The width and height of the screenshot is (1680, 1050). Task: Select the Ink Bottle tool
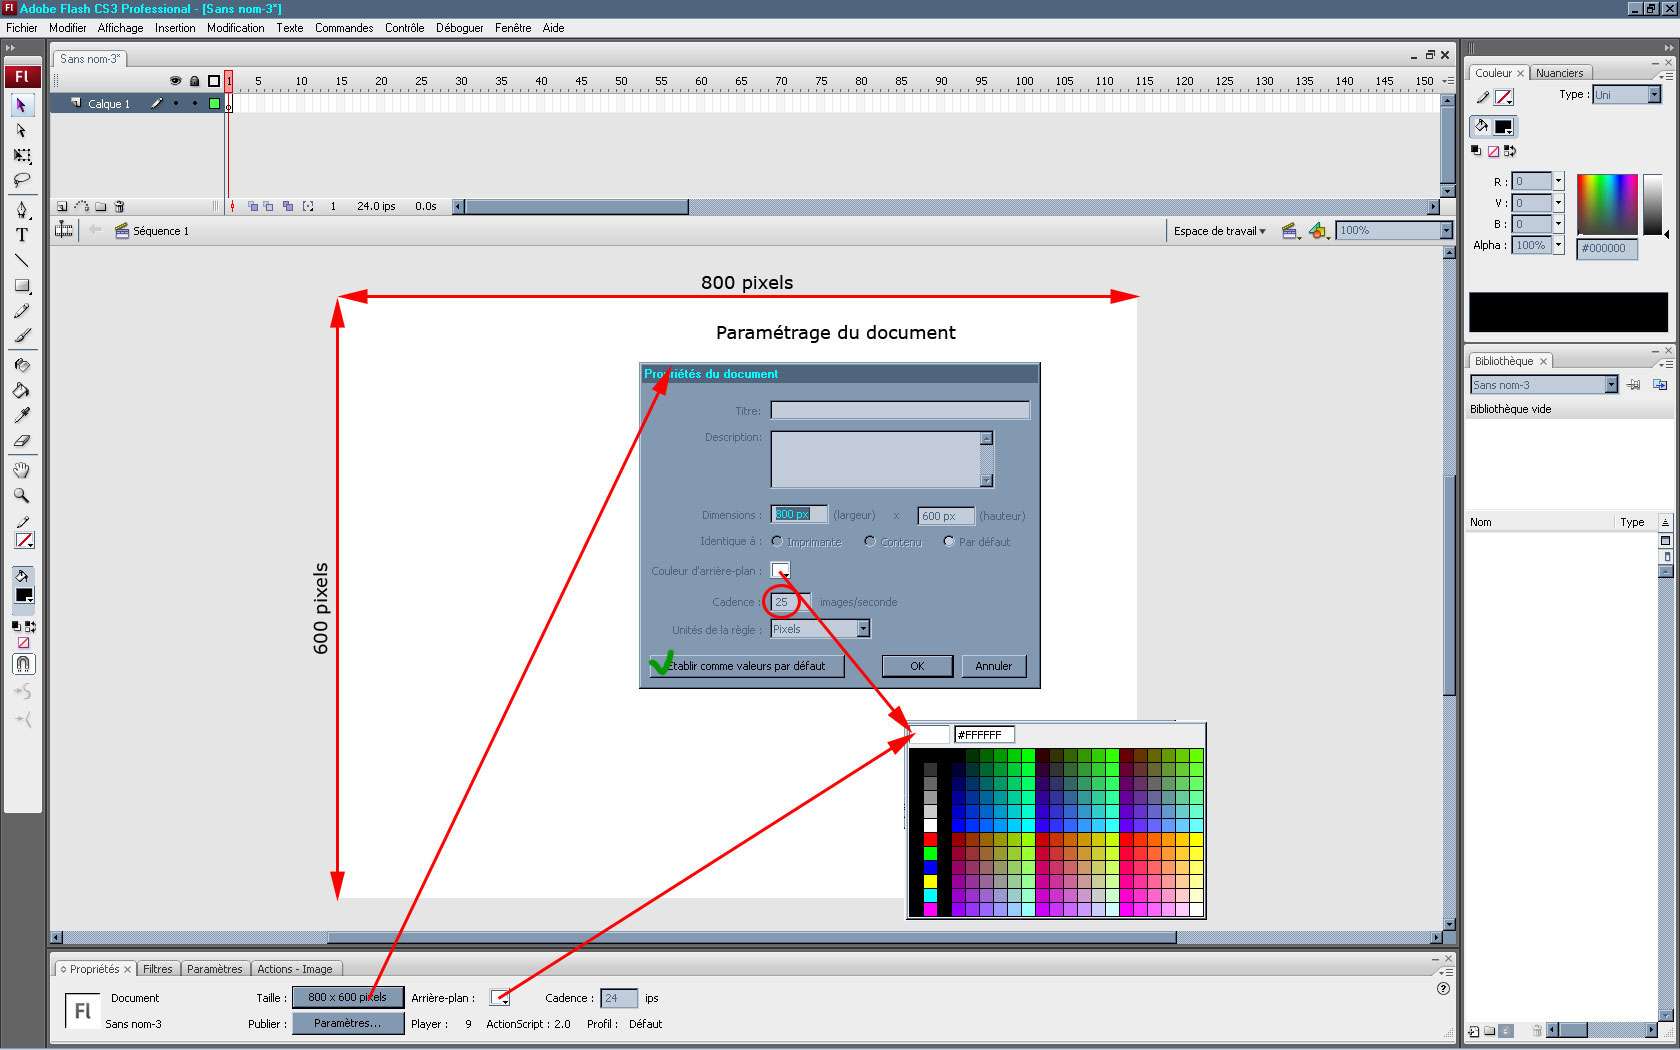point(22,365)
